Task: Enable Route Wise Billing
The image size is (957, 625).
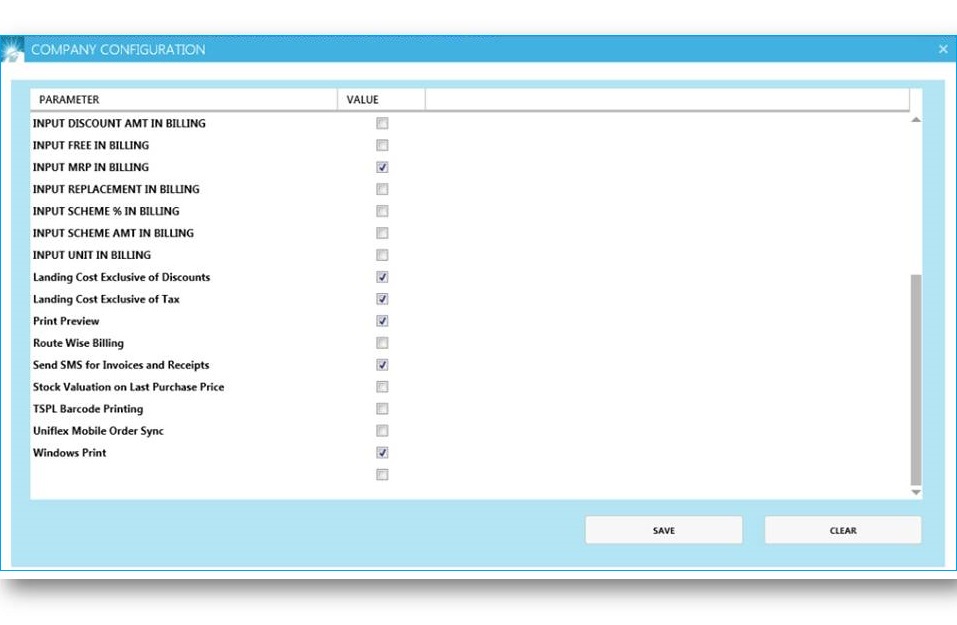Action: (380, 342)
